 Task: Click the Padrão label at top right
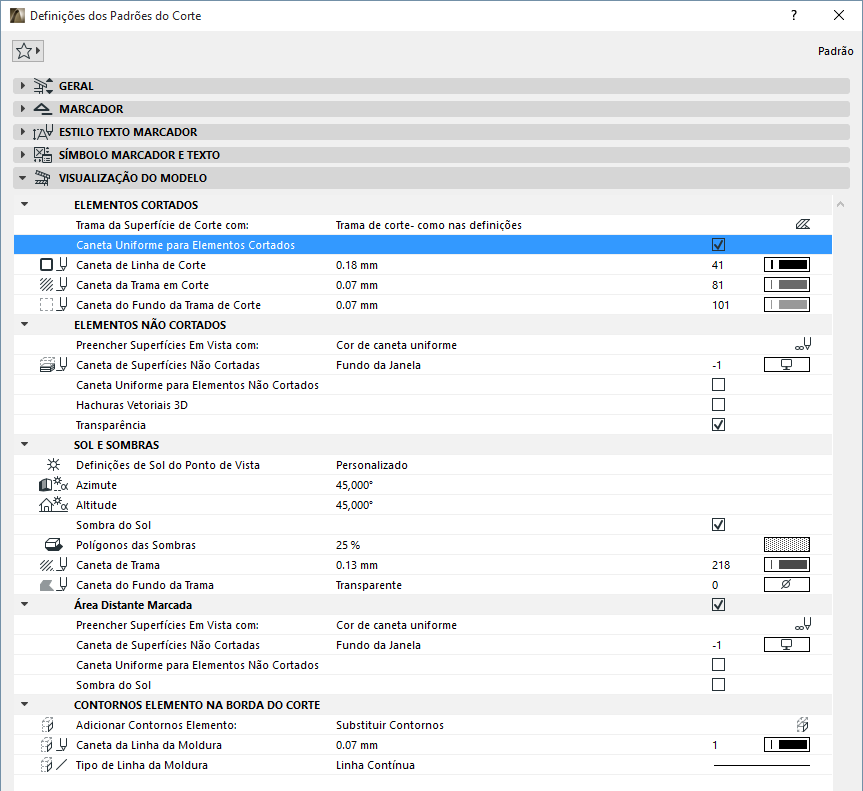coord(835,51)
